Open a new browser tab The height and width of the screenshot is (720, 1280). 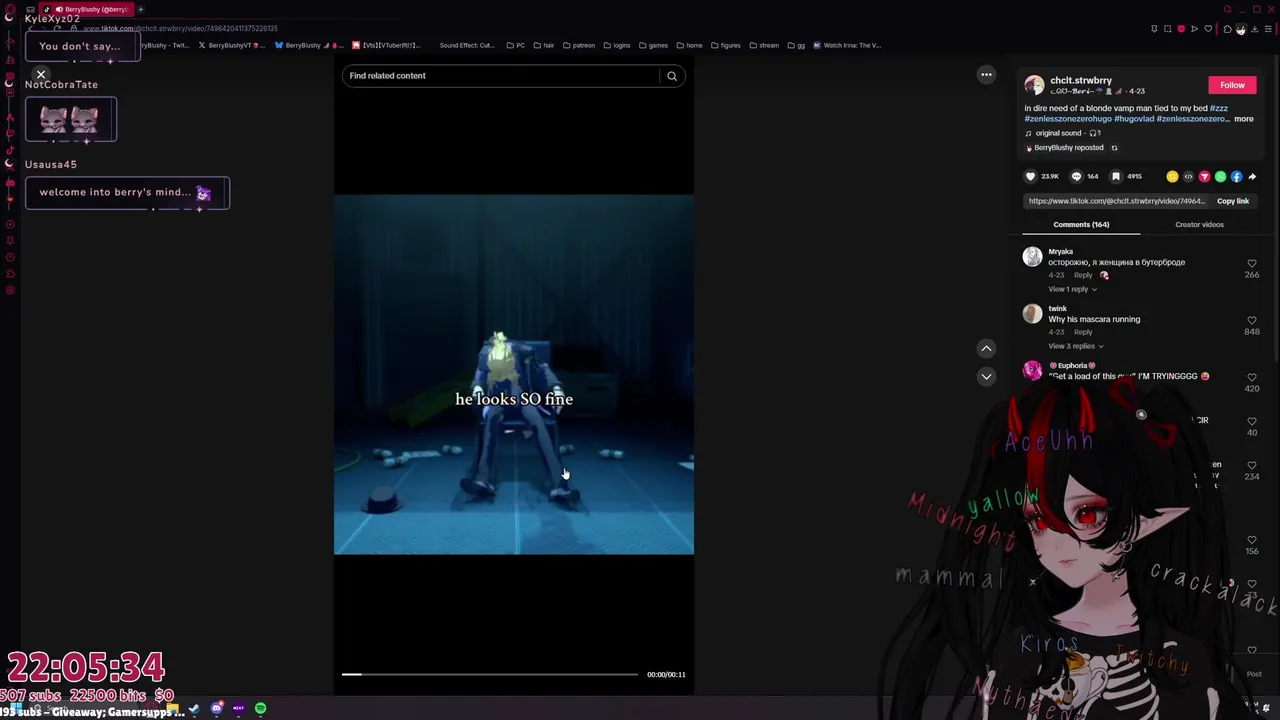pos(141,9)
